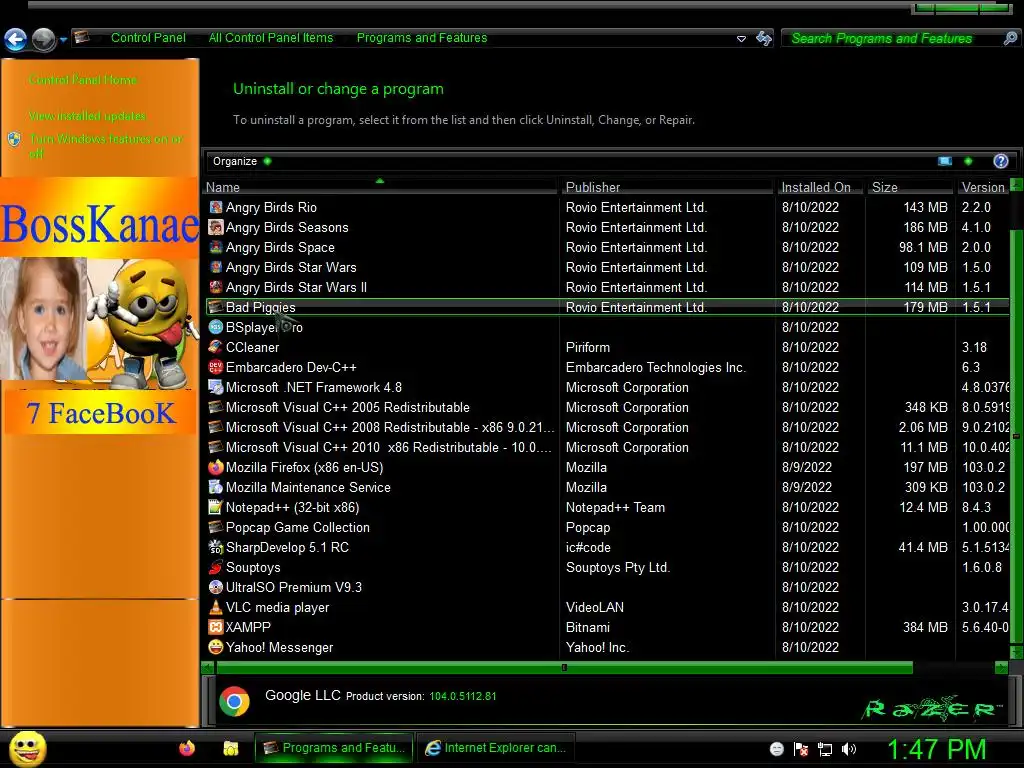Click the XAMPP icon
Screen dimensions: 1024x768
[x=216, y=627]
